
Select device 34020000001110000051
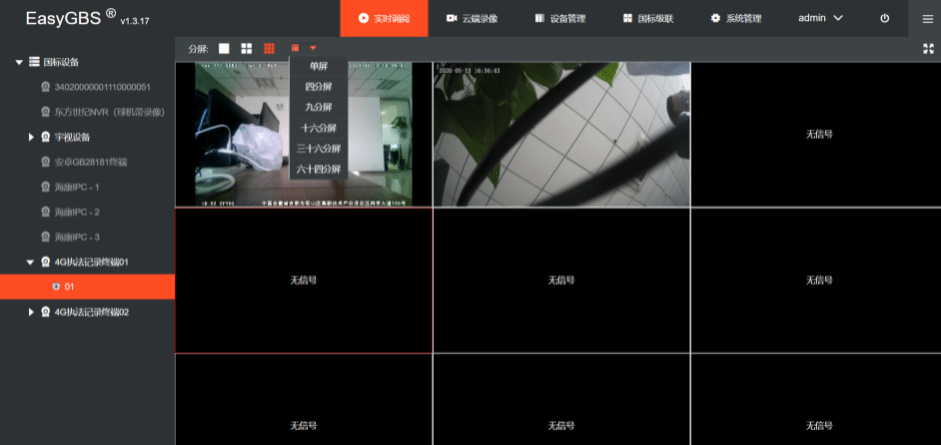pyautogui.click(x=102, y=87)
